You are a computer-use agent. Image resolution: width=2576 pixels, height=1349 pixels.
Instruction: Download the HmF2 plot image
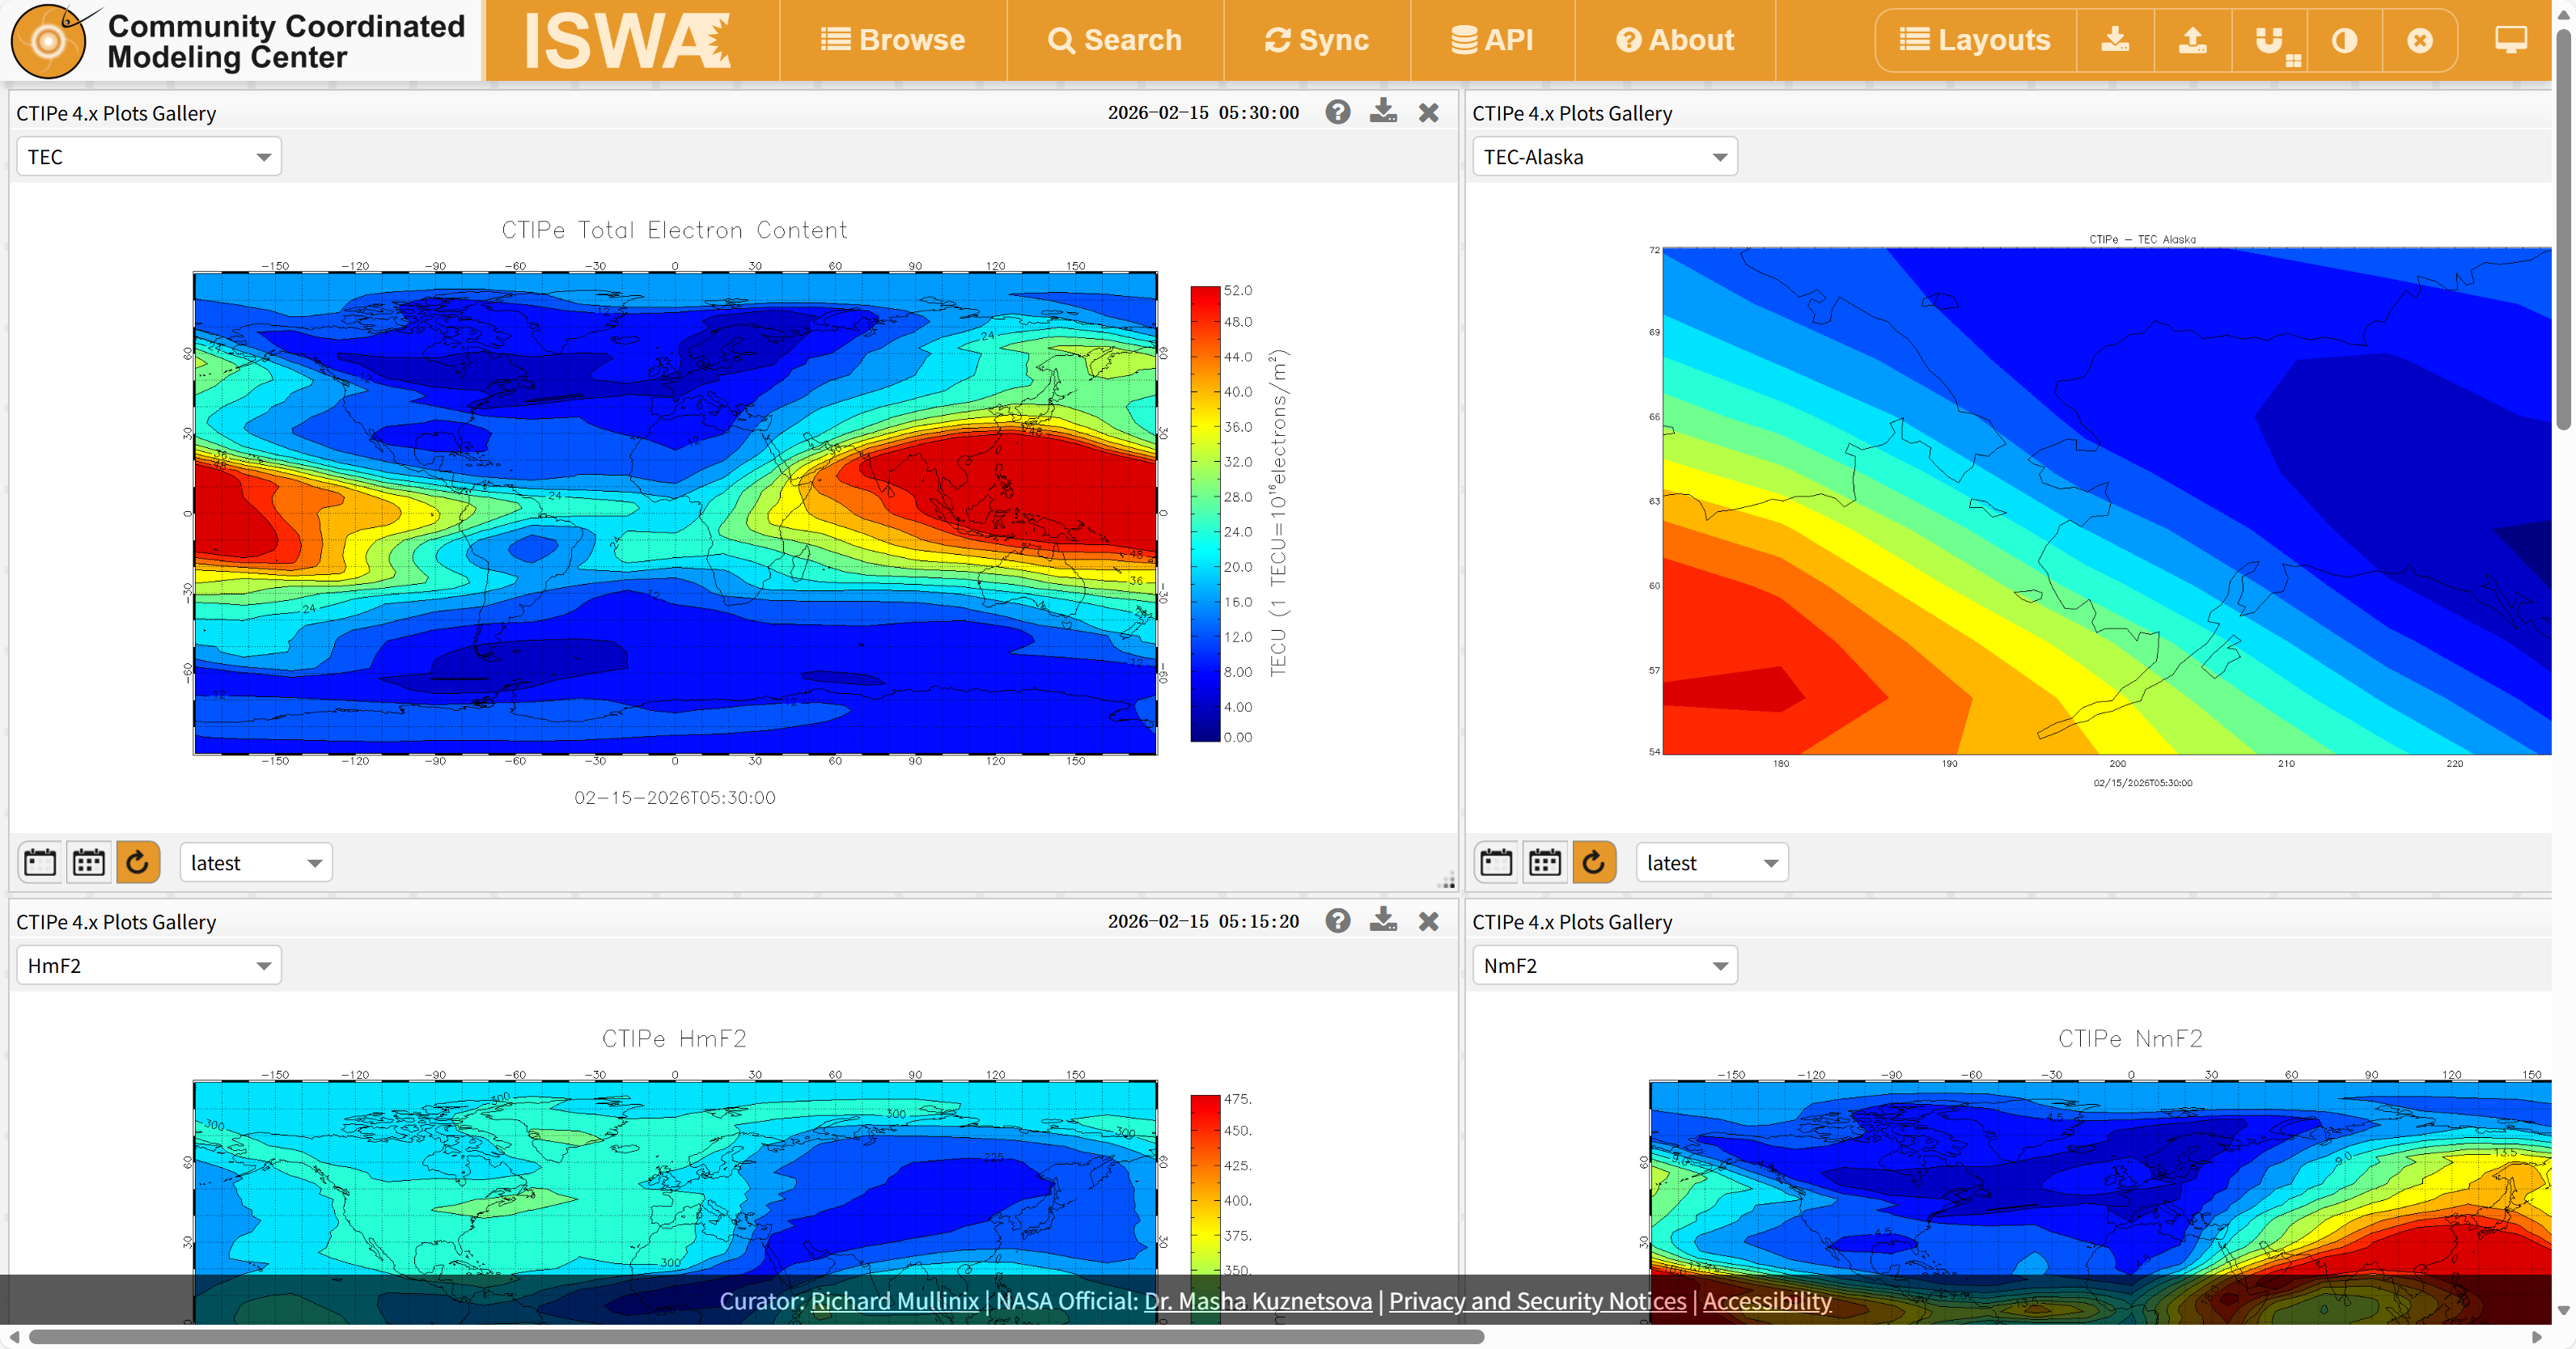1383,920
